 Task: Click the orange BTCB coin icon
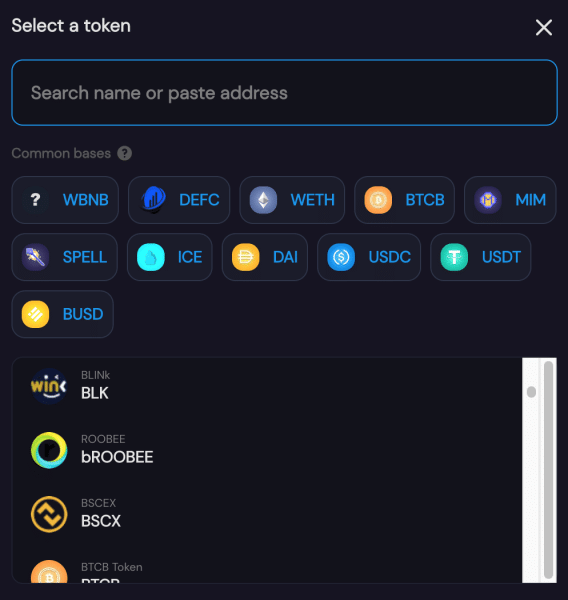[x=378, y=200]
